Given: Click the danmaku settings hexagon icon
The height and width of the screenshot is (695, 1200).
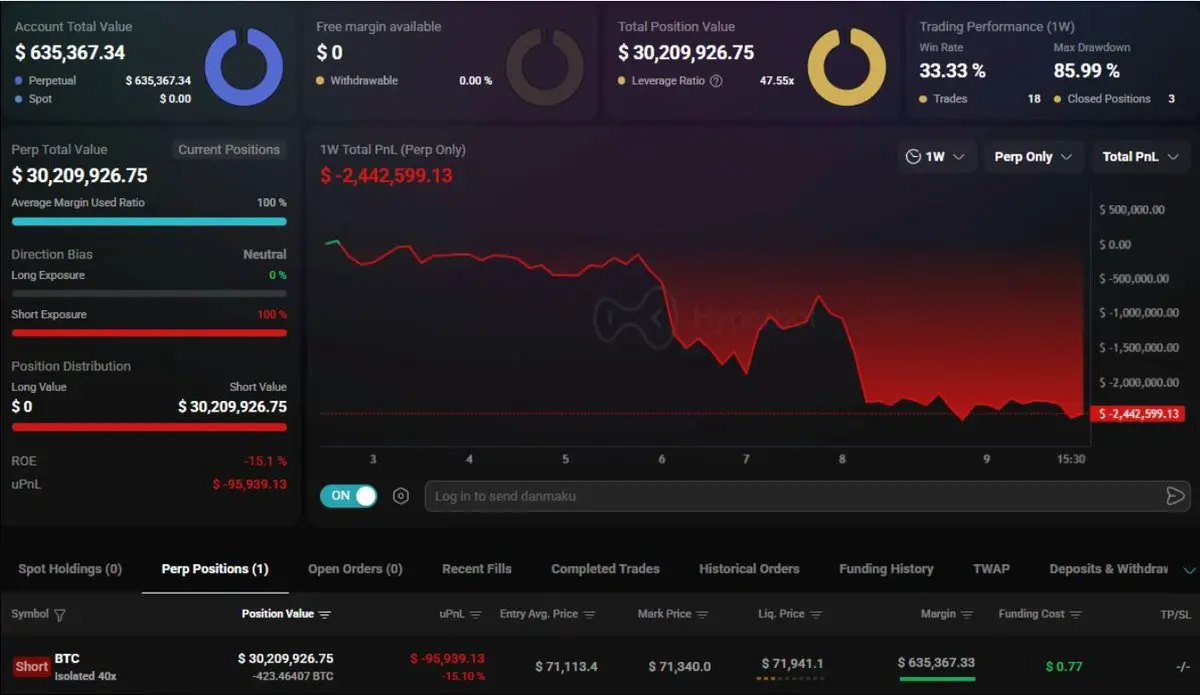Looking at the screenshot, I should pyautogui.click(x=401, y=496).
